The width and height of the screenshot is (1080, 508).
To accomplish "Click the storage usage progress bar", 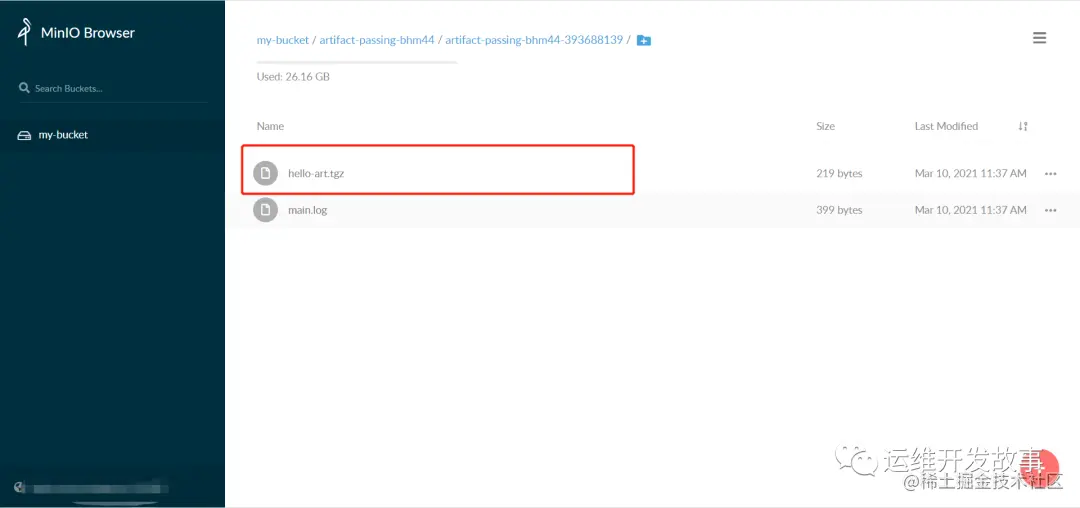I will tap(357, 62).
